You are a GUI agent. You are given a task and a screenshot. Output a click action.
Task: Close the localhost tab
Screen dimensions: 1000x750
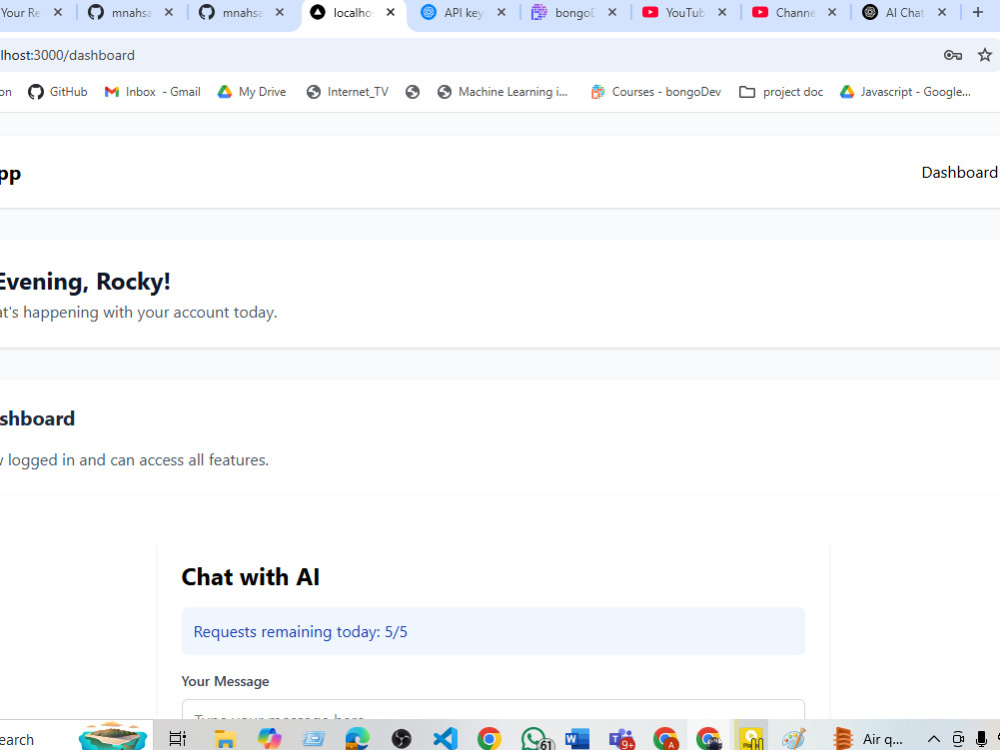[390, 12]
